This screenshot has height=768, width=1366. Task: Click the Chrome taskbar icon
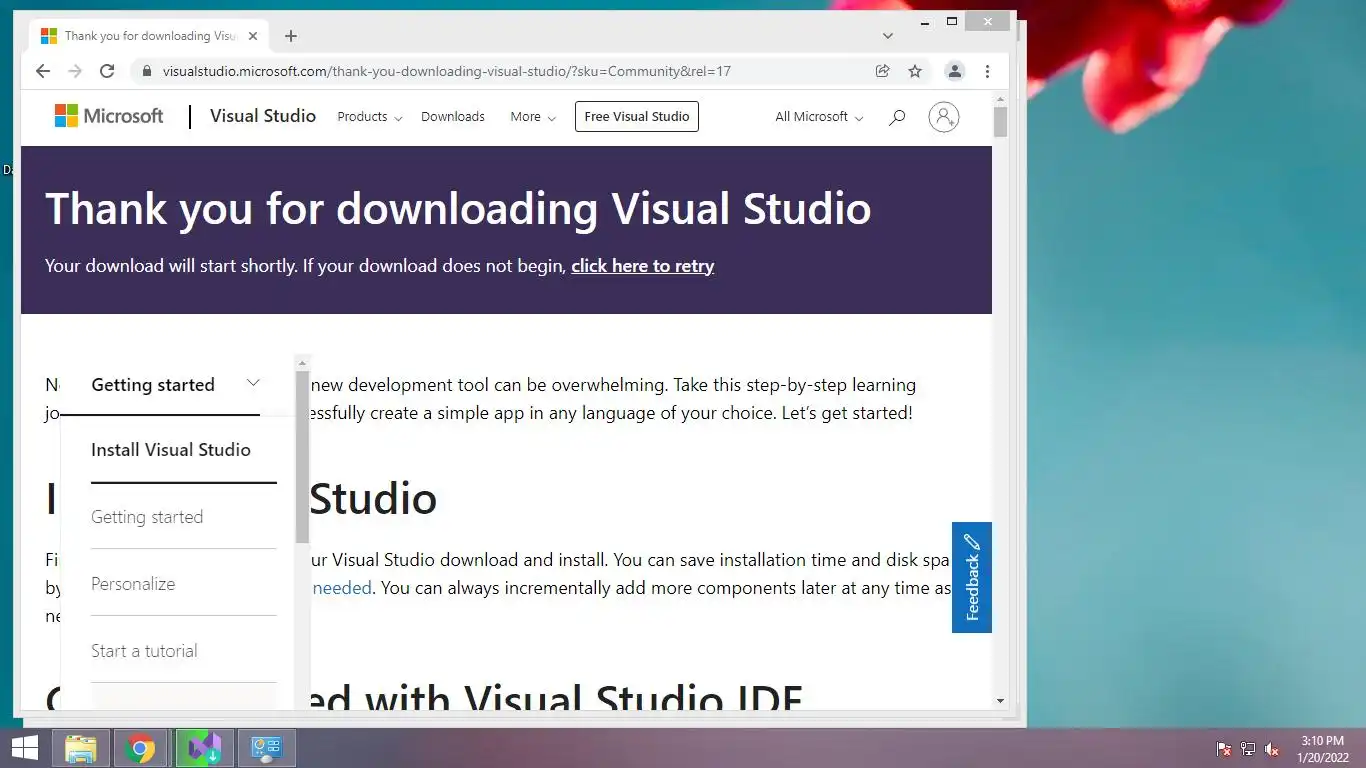click(x=141, y=748)
